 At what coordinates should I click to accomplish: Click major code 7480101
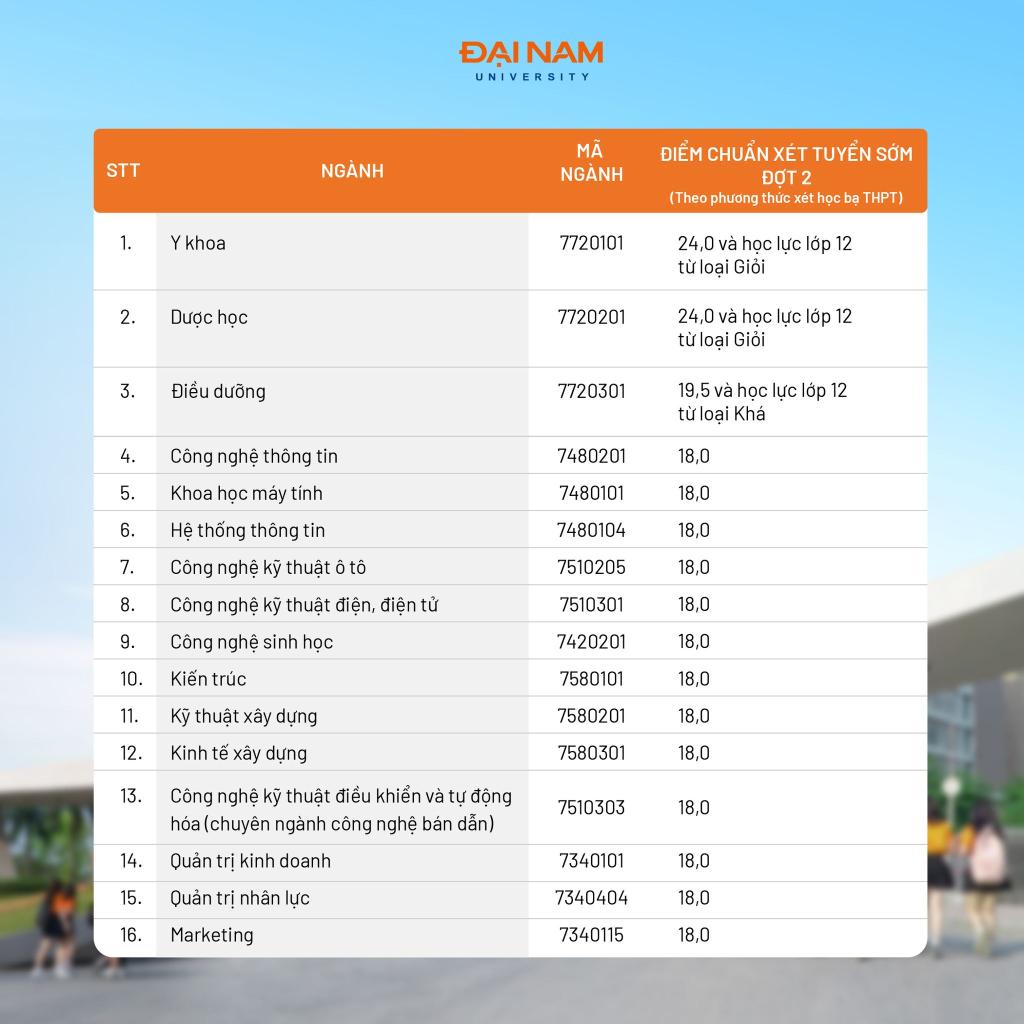point(591,493)
